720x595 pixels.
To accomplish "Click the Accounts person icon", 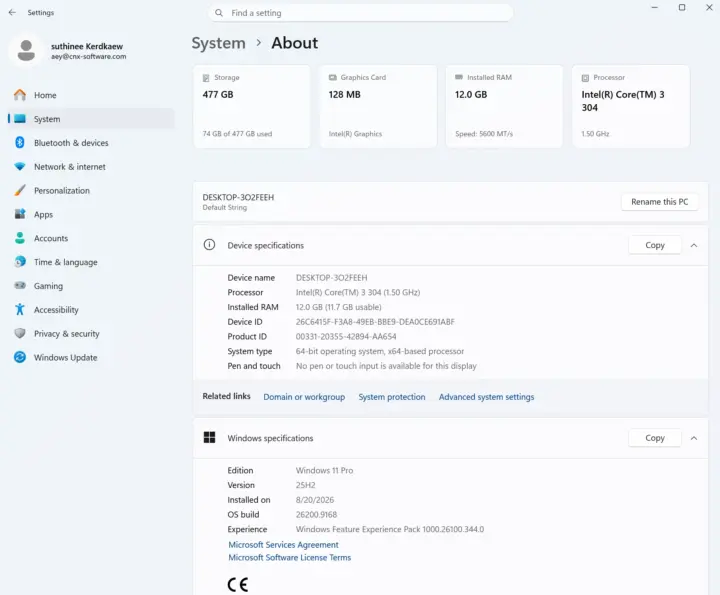I will click(x=20, y=238).
